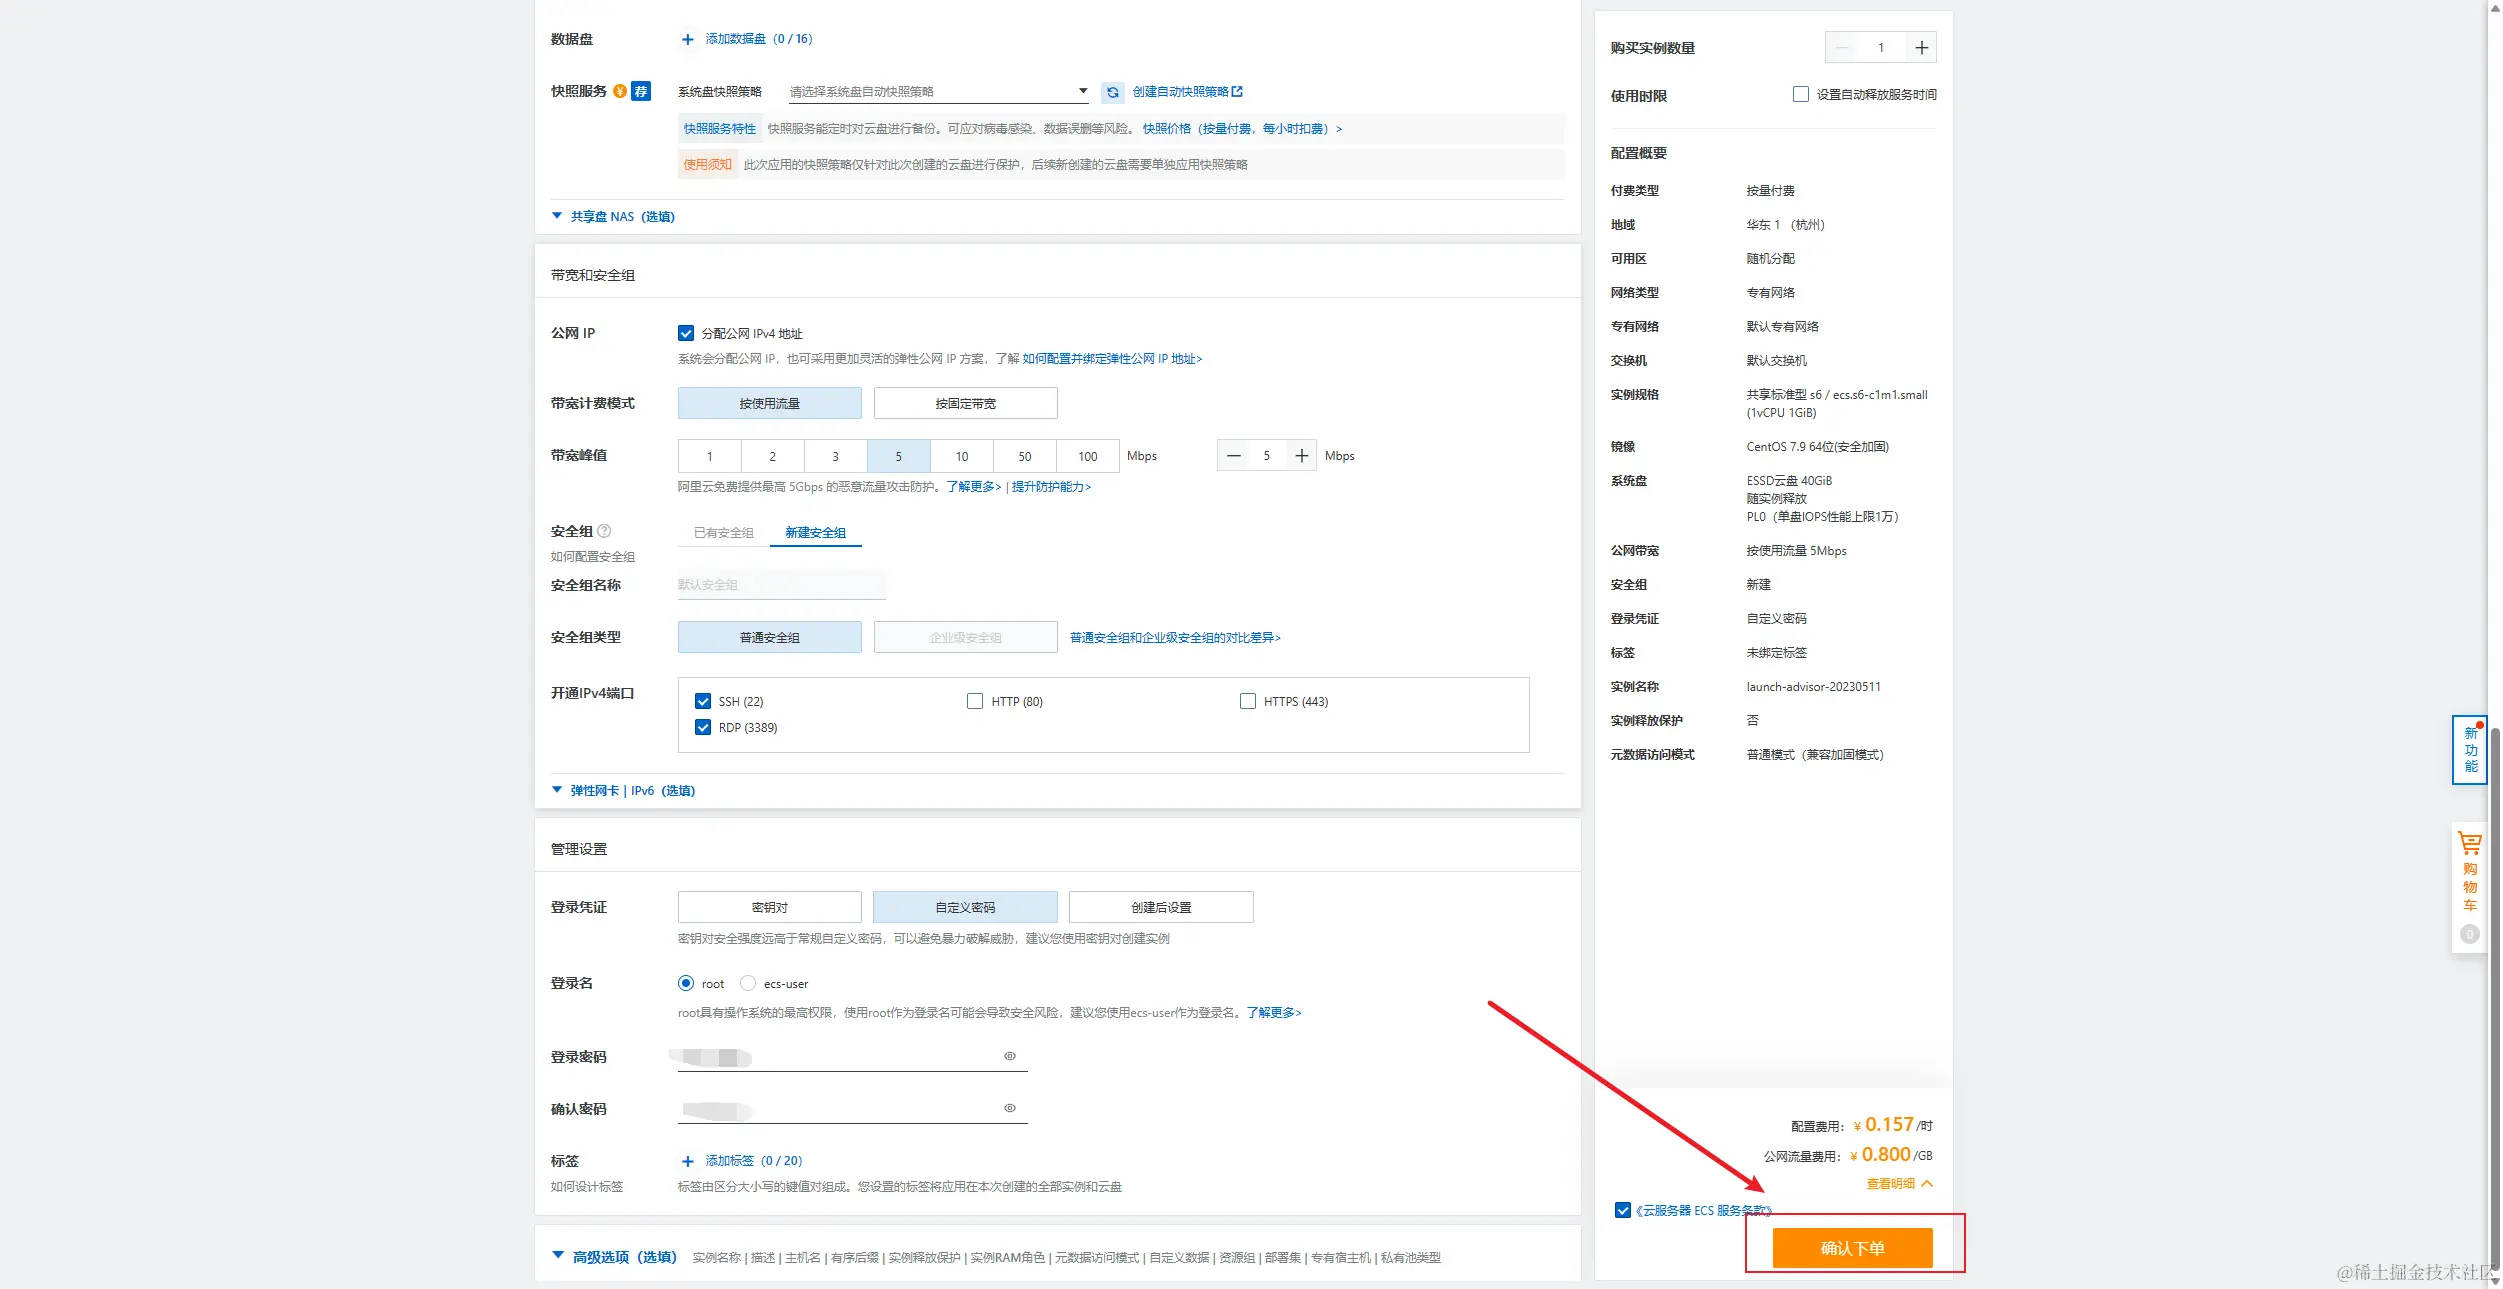The image size is (2503, 1289).
Task: Select the key pair login credential option
Action: point(769,907)
